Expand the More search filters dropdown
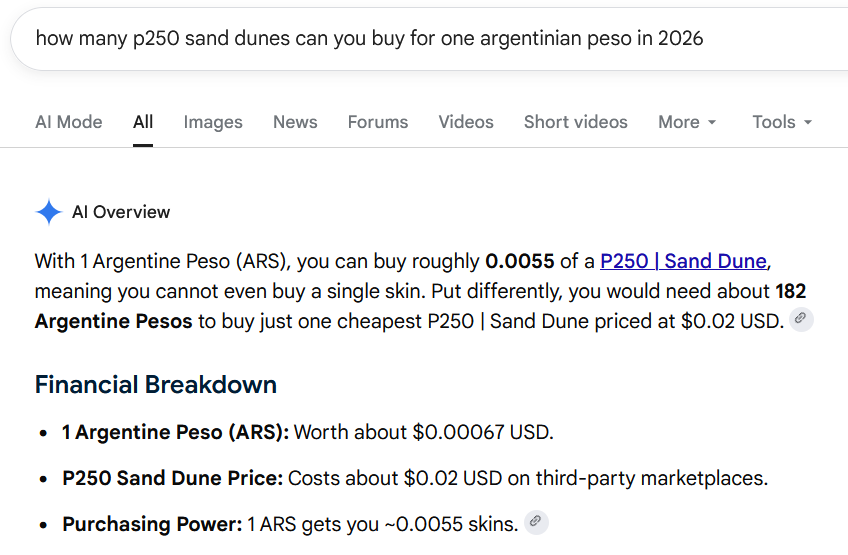 (687, 122)
